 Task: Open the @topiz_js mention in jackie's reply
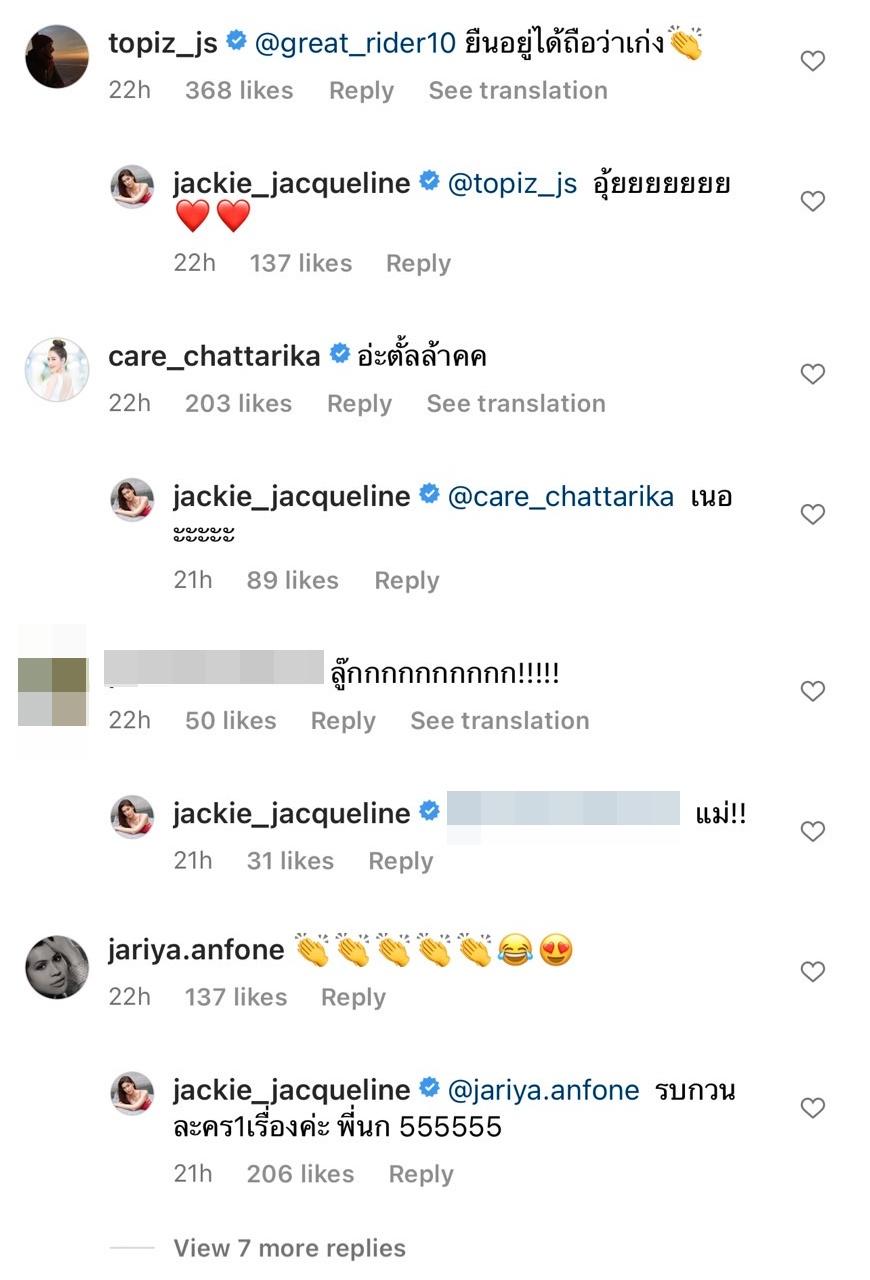tap(512, 184)
